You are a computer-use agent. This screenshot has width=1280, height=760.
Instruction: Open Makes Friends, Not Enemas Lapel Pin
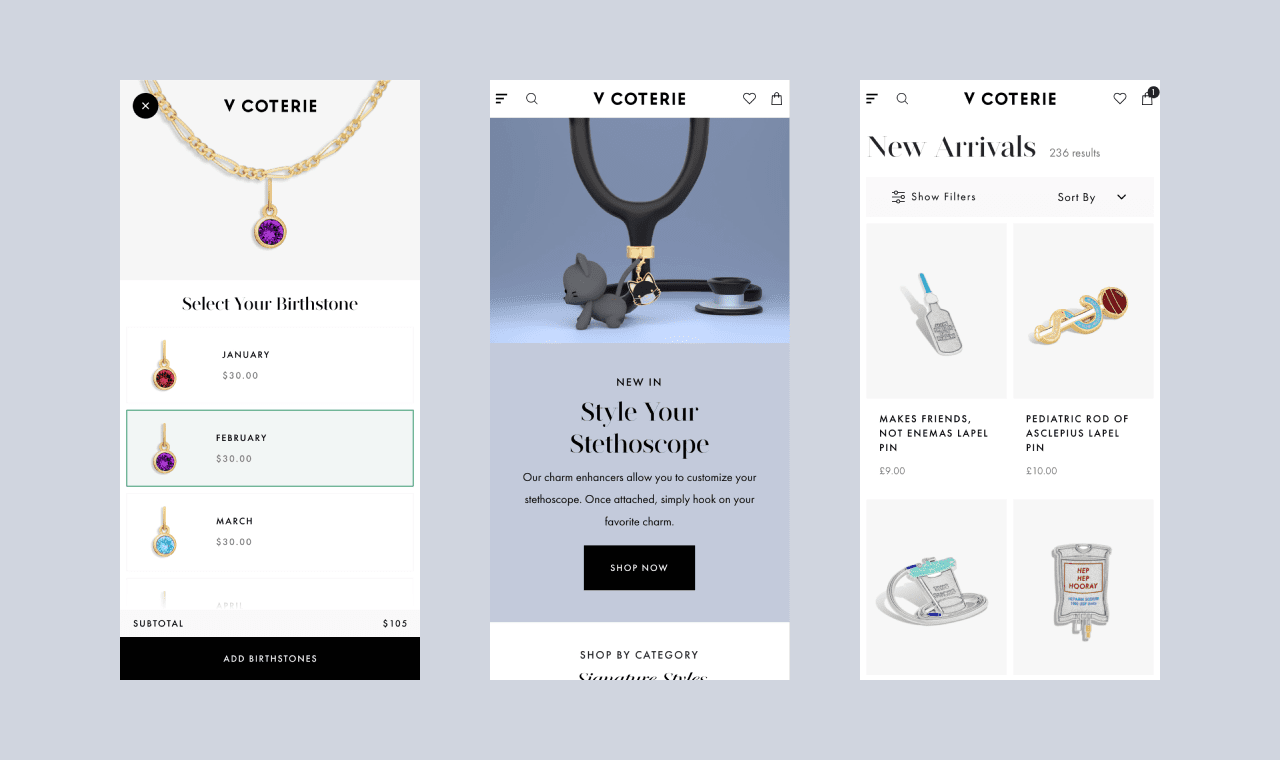click(x=934, y=433)
